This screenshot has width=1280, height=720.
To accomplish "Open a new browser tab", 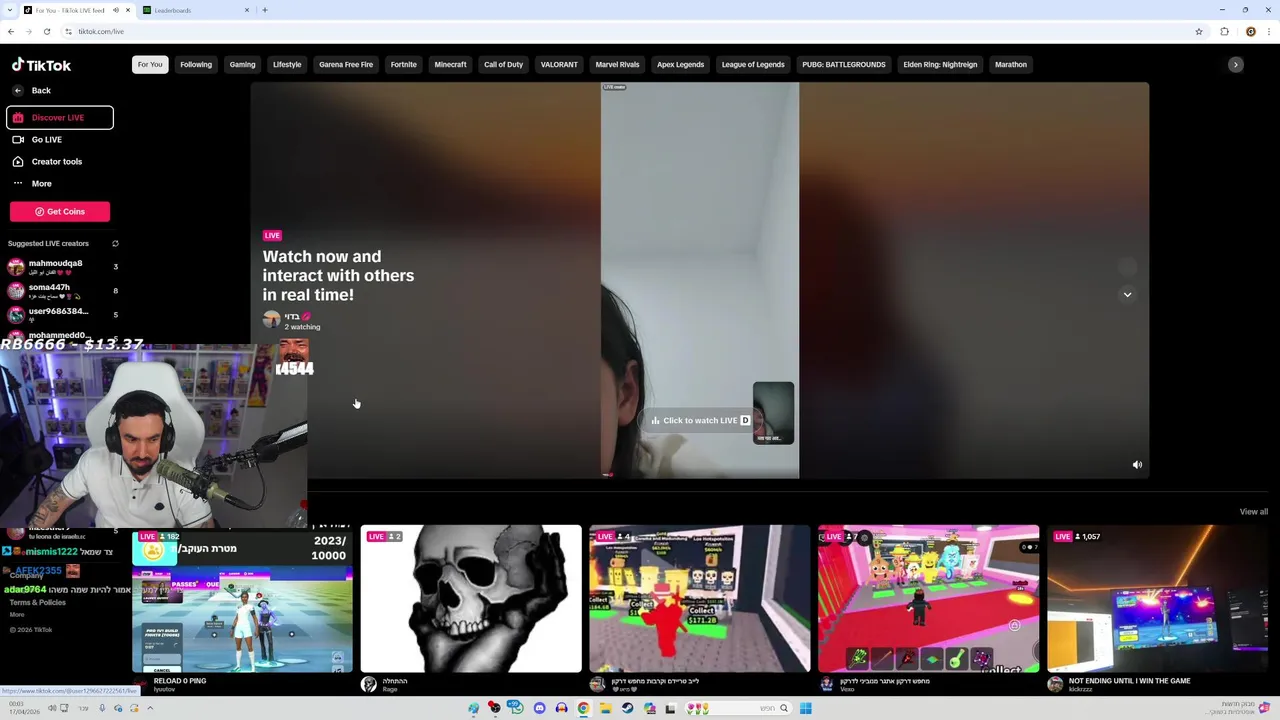I will tap(265, 10).
